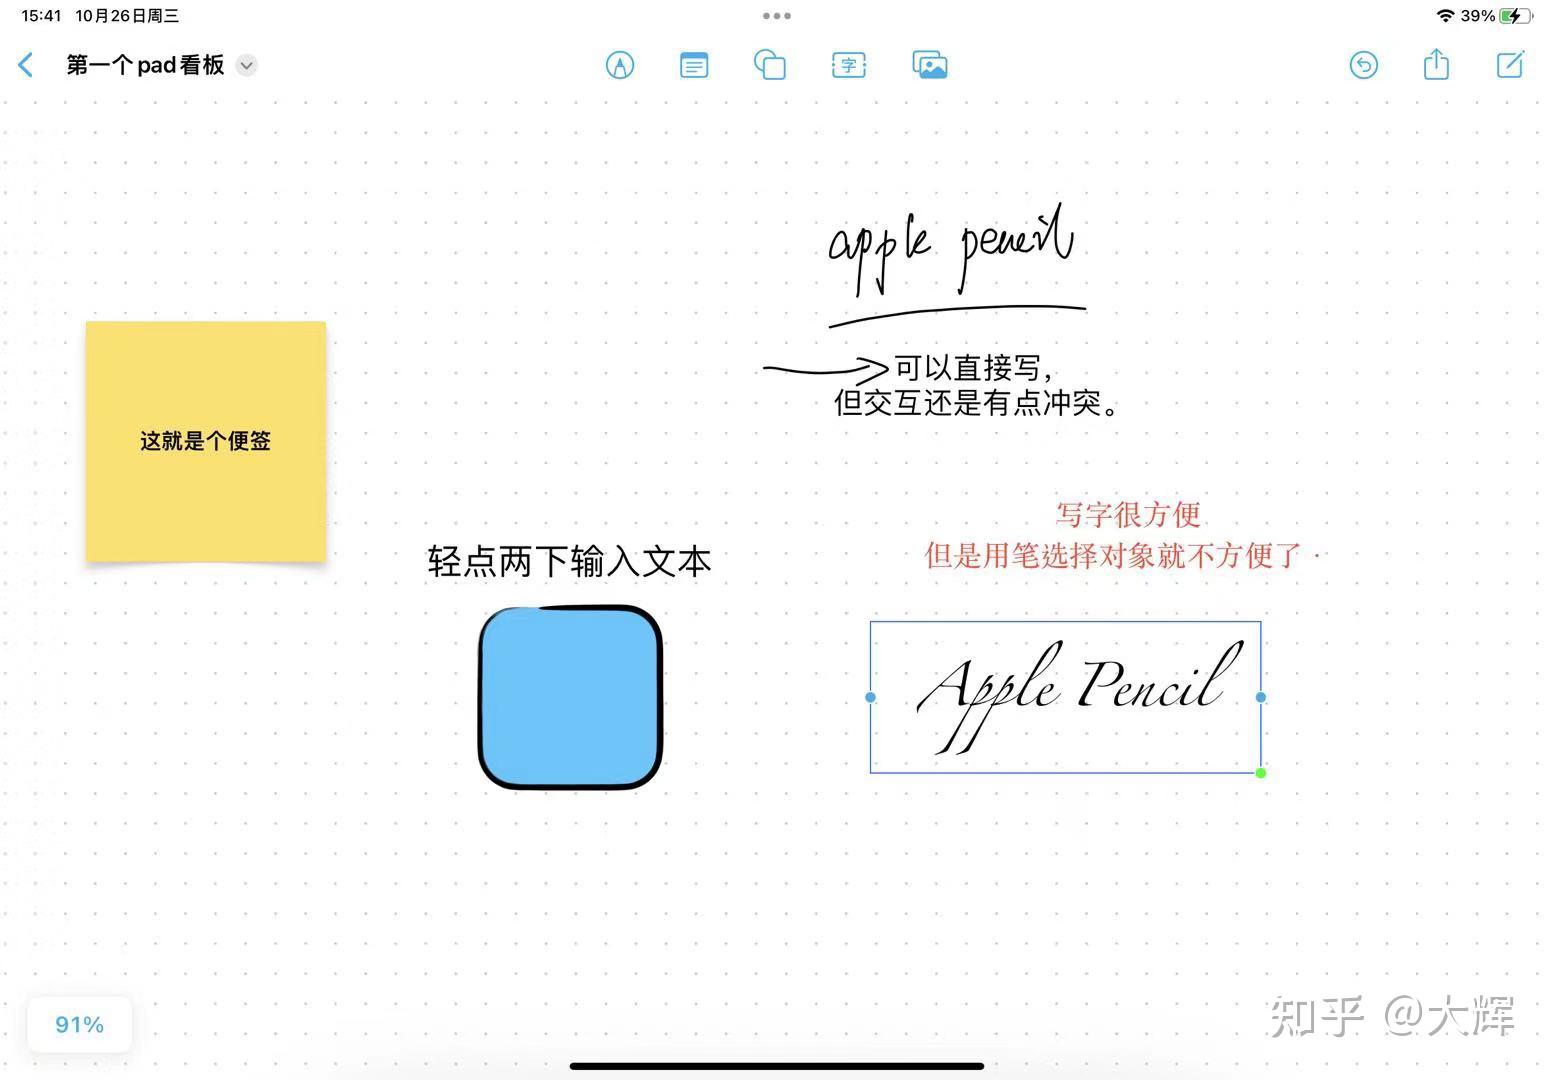Image resolution: width=1554 pixels, height=1080 pixels.
Task: Open the share options
Action: (x=1436, y=64)
